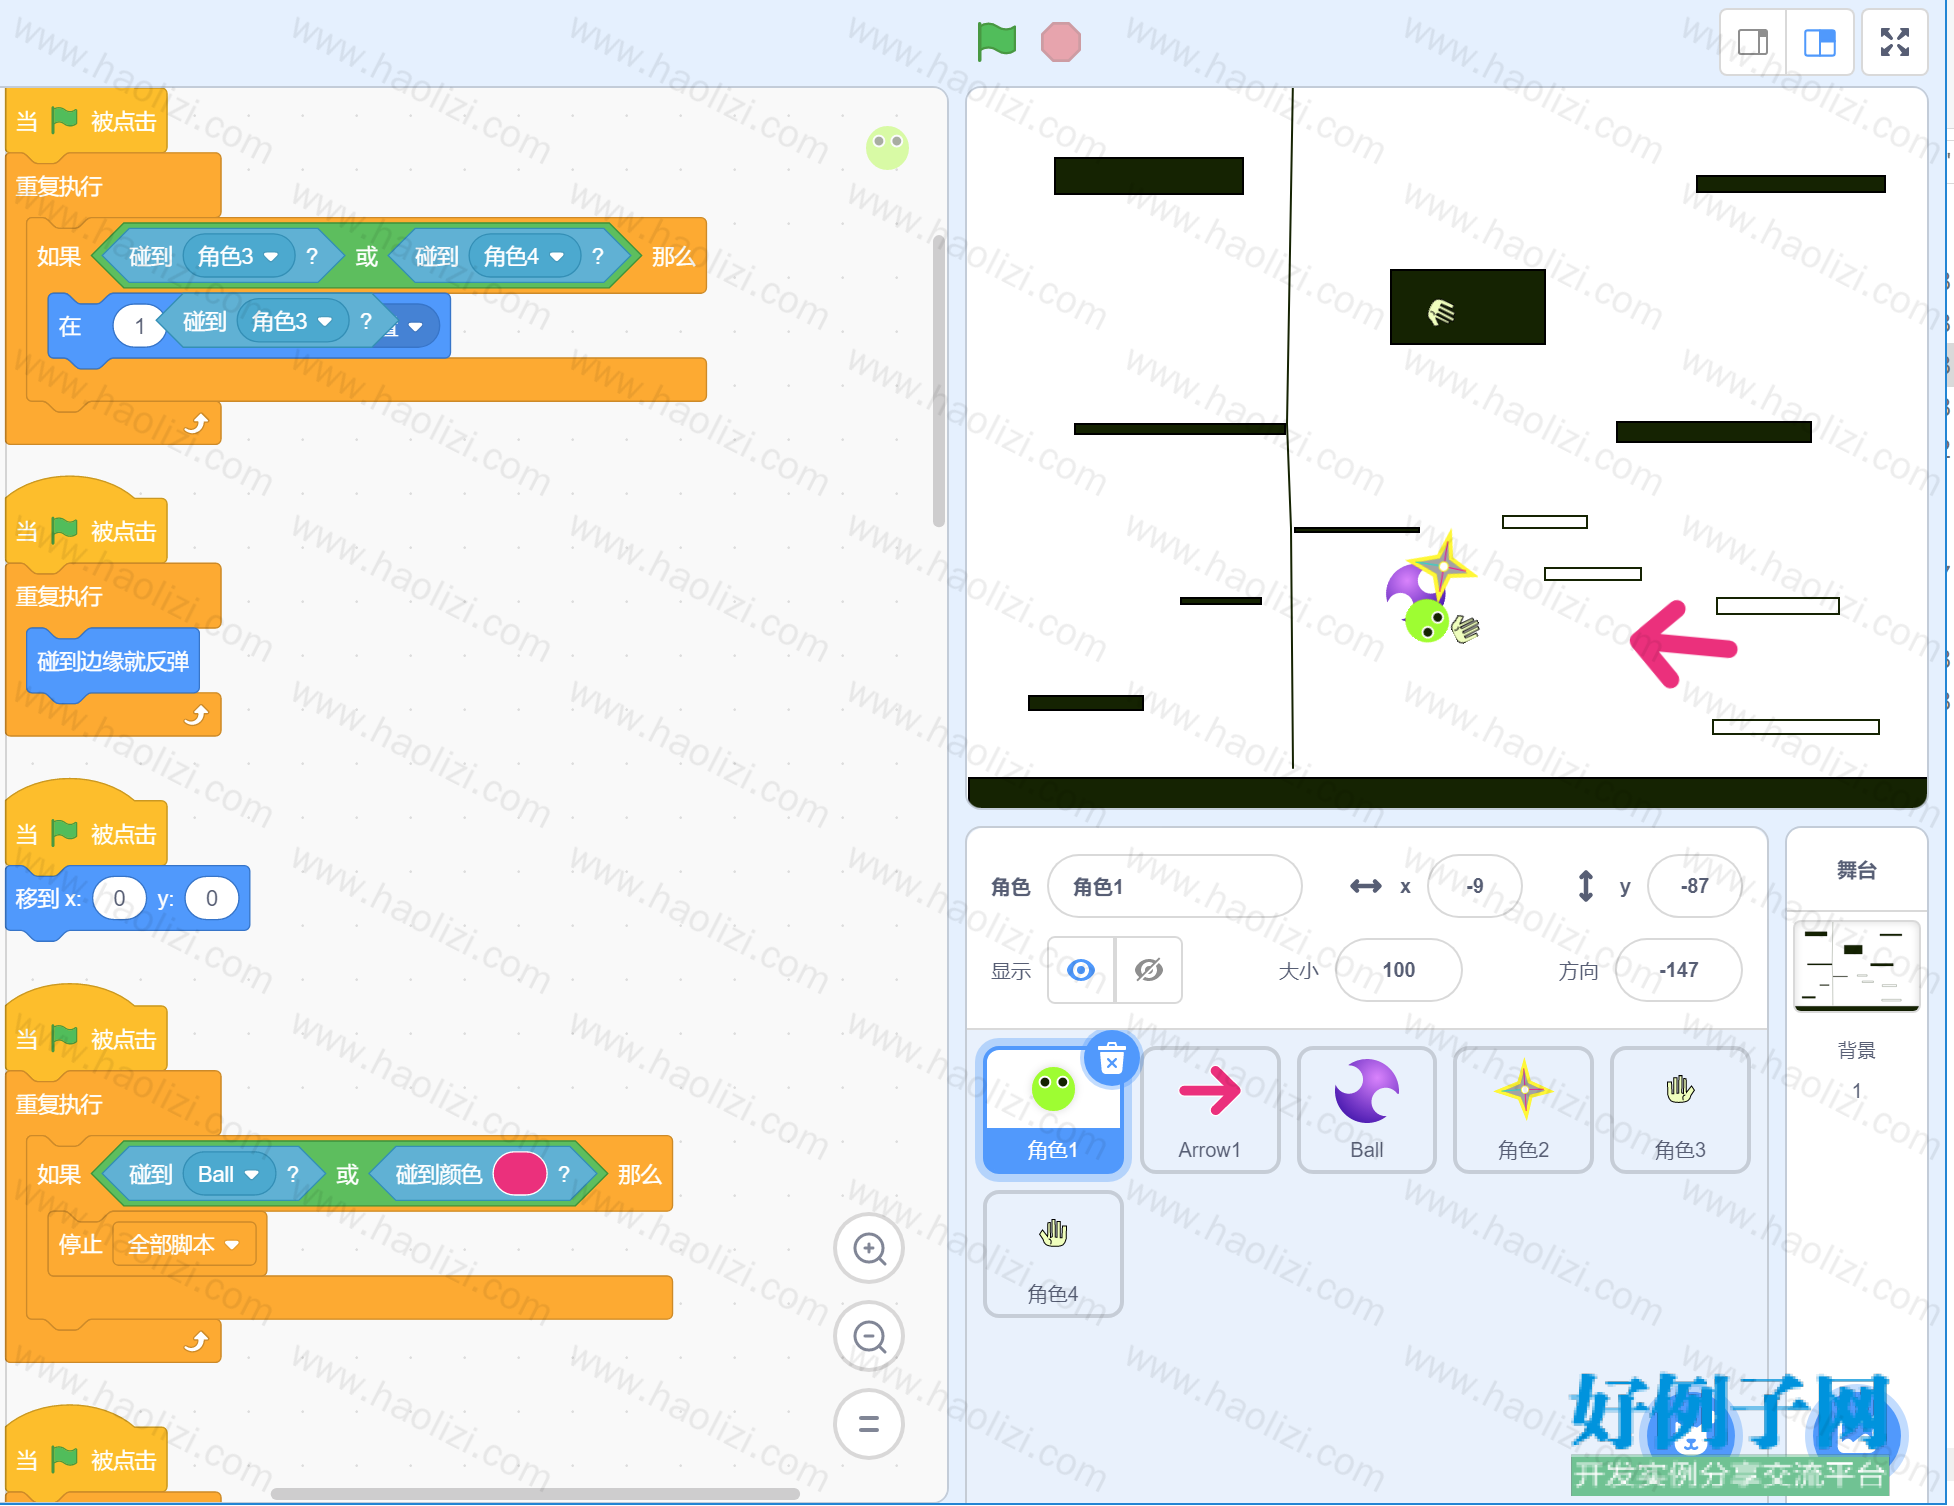Hide the sprite with crossed-eye button
Viewport: 1954px width, 1506px height.
(1149, 970)
